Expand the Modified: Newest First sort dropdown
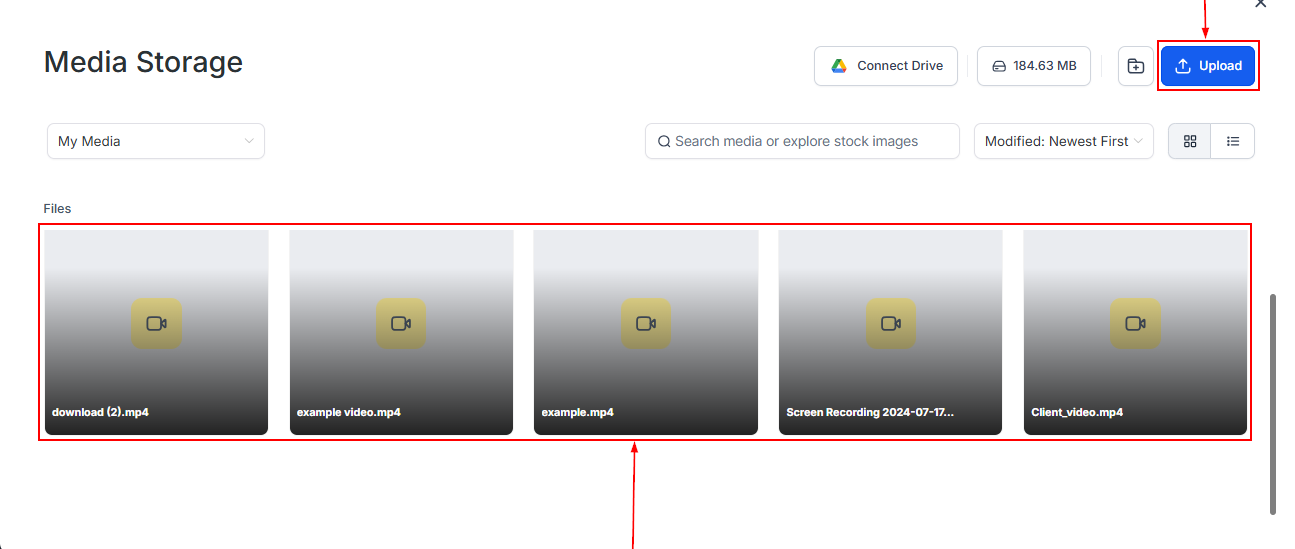 [x=1063, y=141]
